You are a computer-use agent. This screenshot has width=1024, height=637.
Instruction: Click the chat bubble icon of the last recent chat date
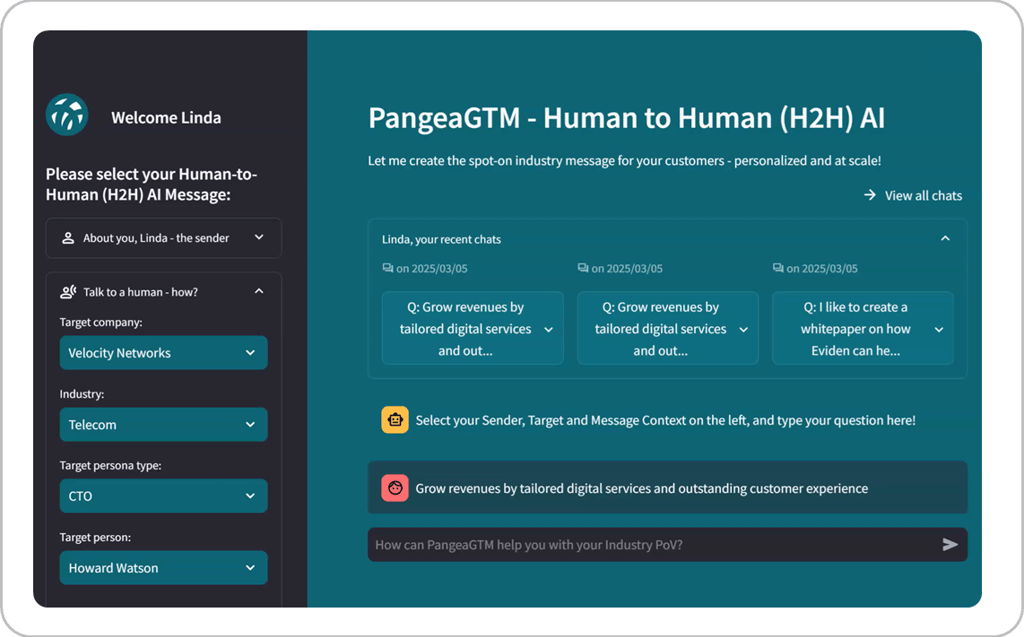(x=778, y=268)
